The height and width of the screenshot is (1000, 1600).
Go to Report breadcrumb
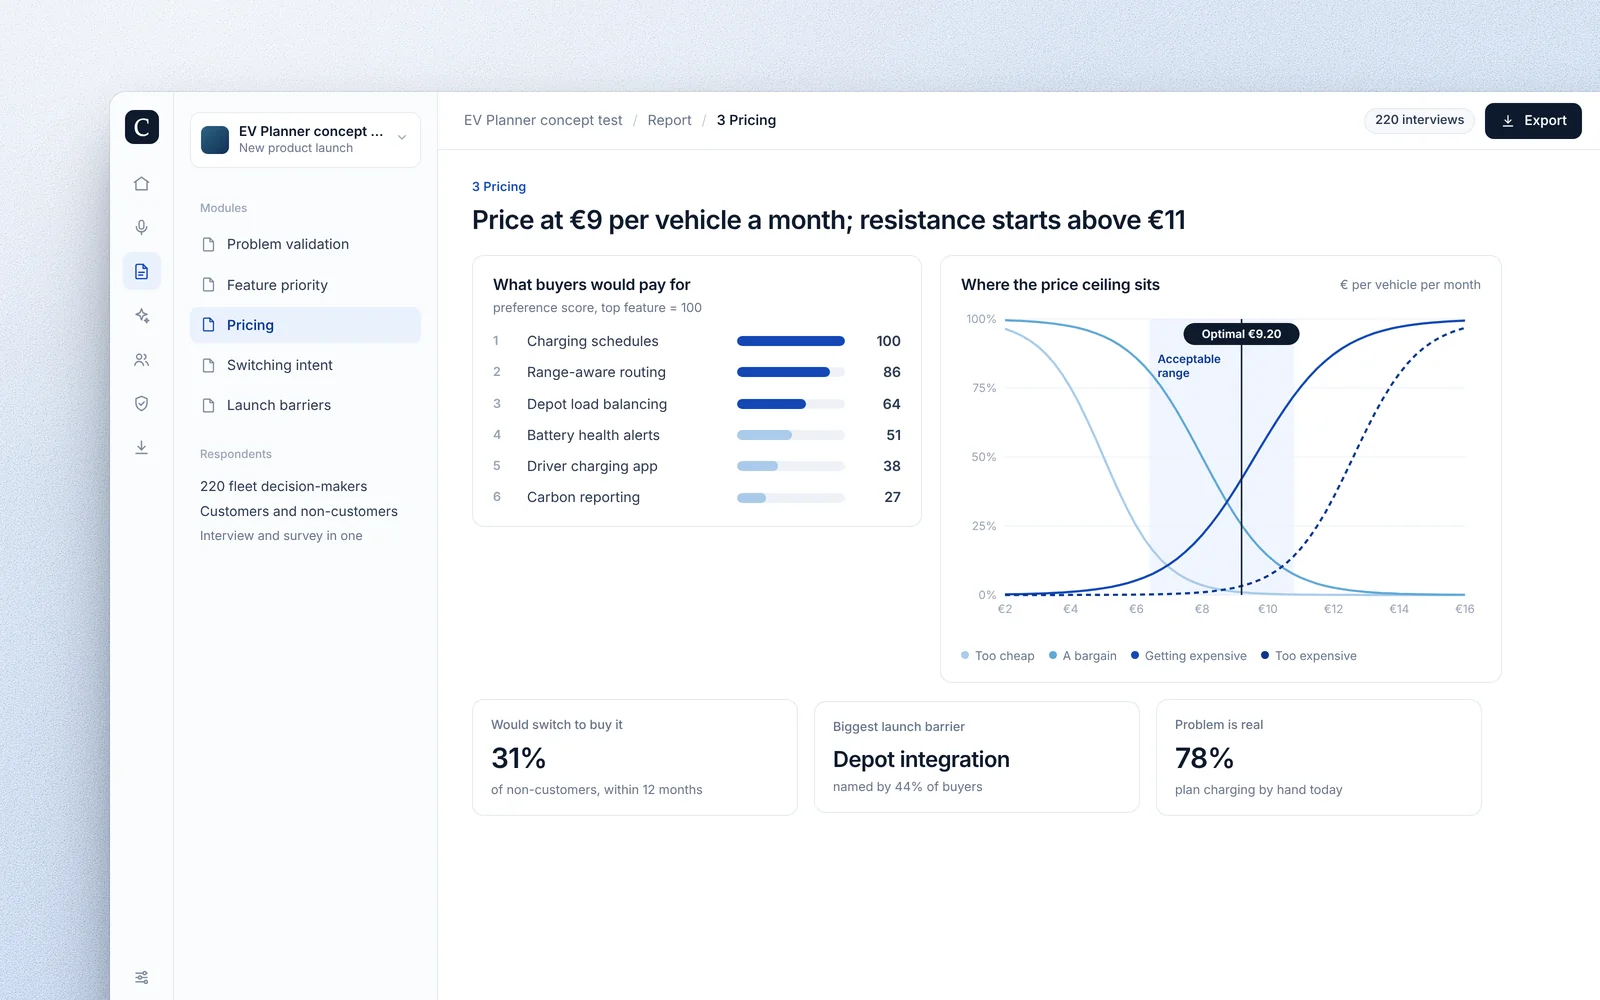click(669, 120)
